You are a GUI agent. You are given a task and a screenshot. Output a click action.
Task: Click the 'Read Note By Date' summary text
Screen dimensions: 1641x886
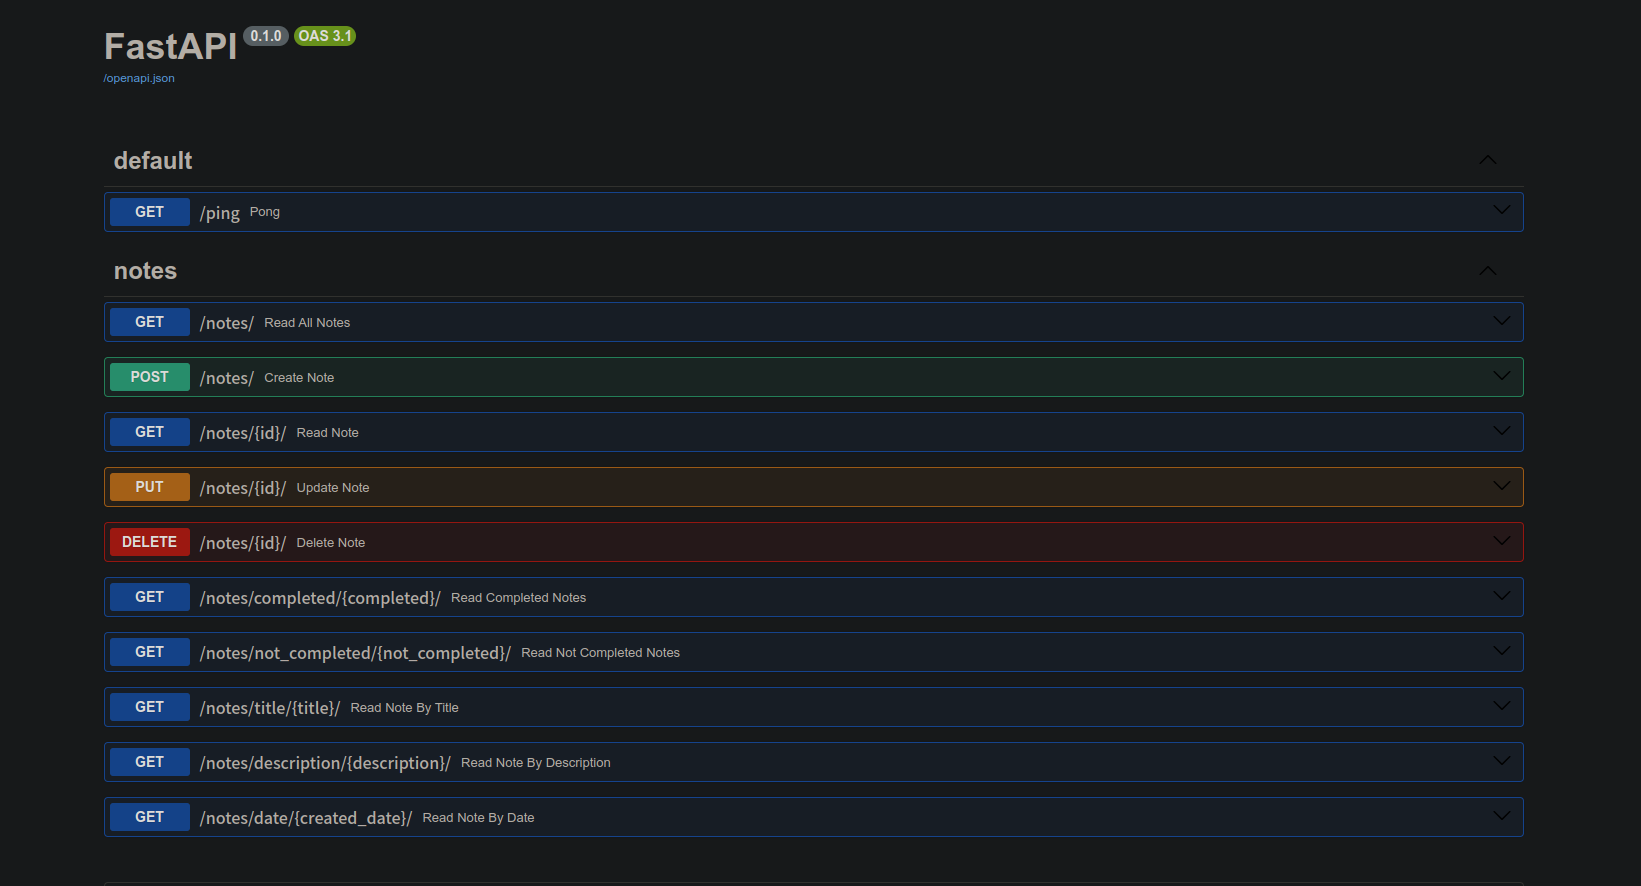coord(479,818)
